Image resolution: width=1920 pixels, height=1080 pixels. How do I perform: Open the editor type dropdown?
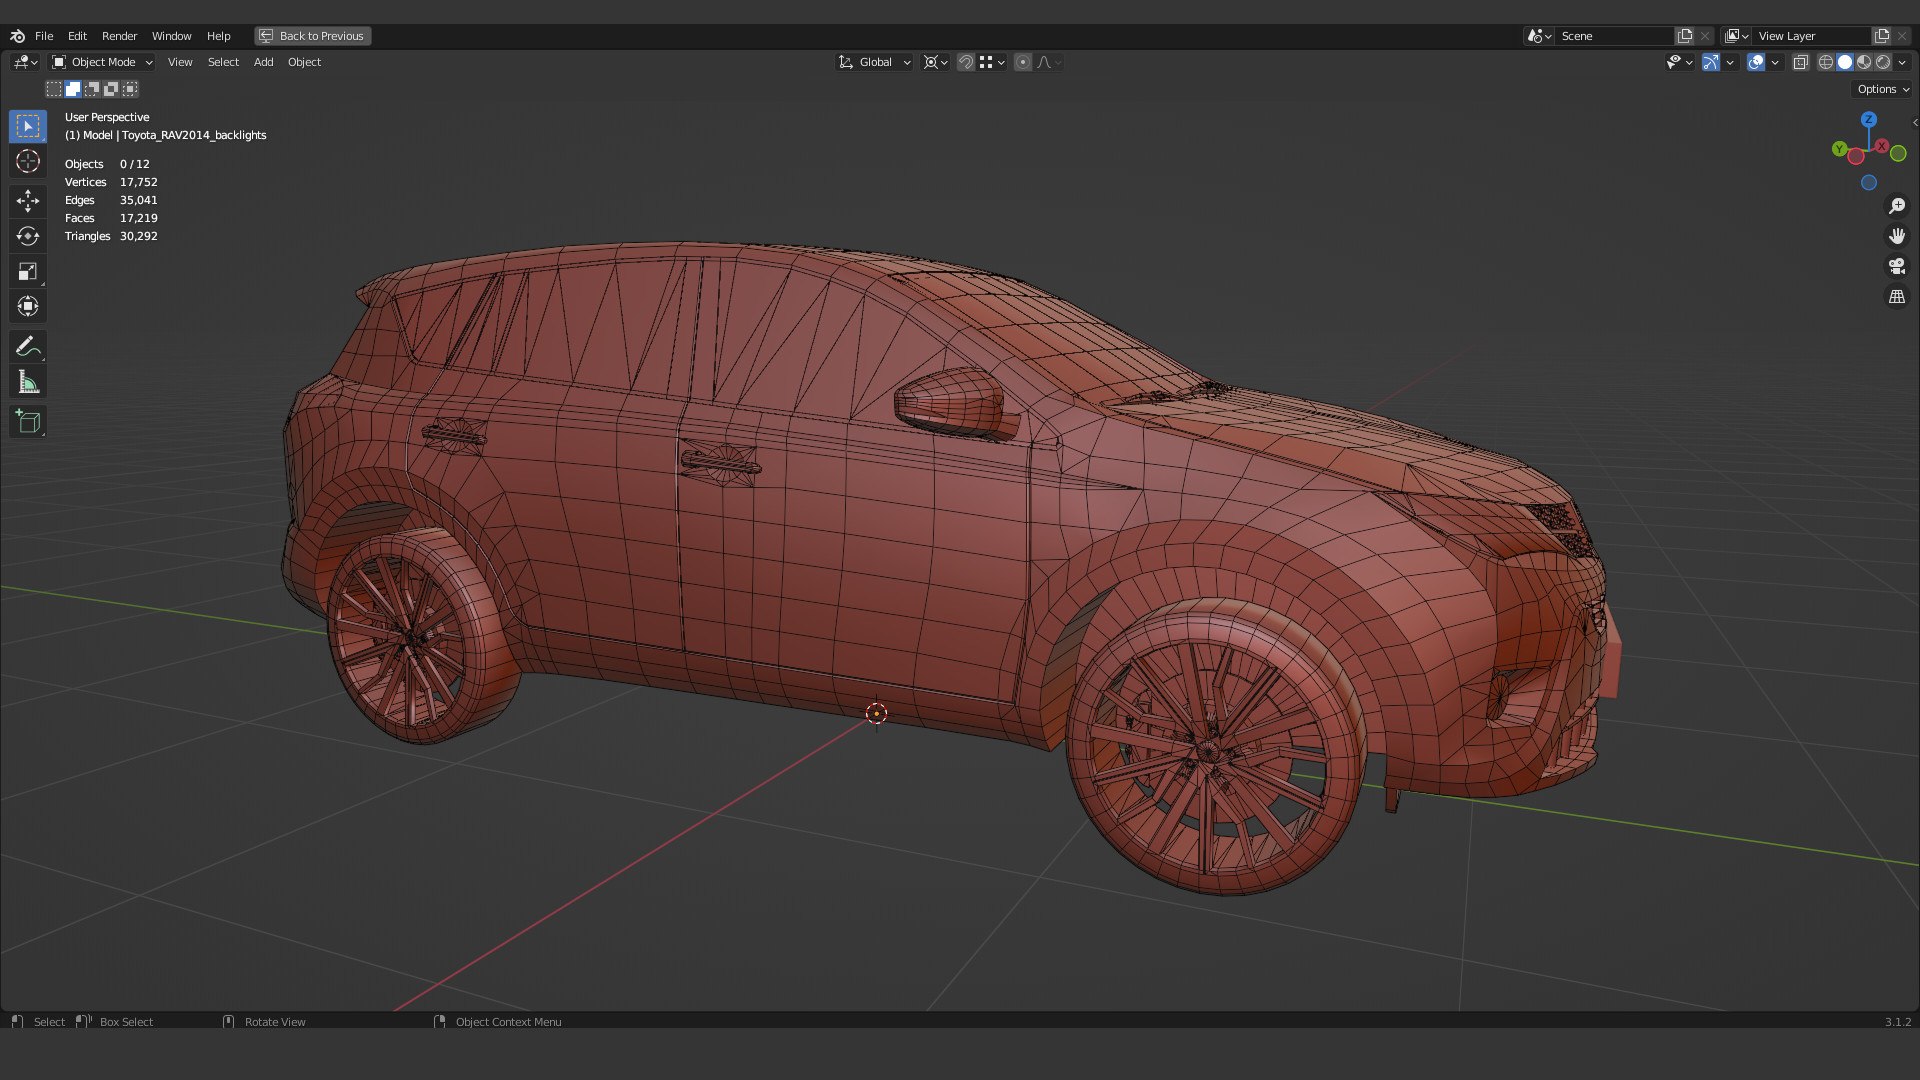coord(25,62)
